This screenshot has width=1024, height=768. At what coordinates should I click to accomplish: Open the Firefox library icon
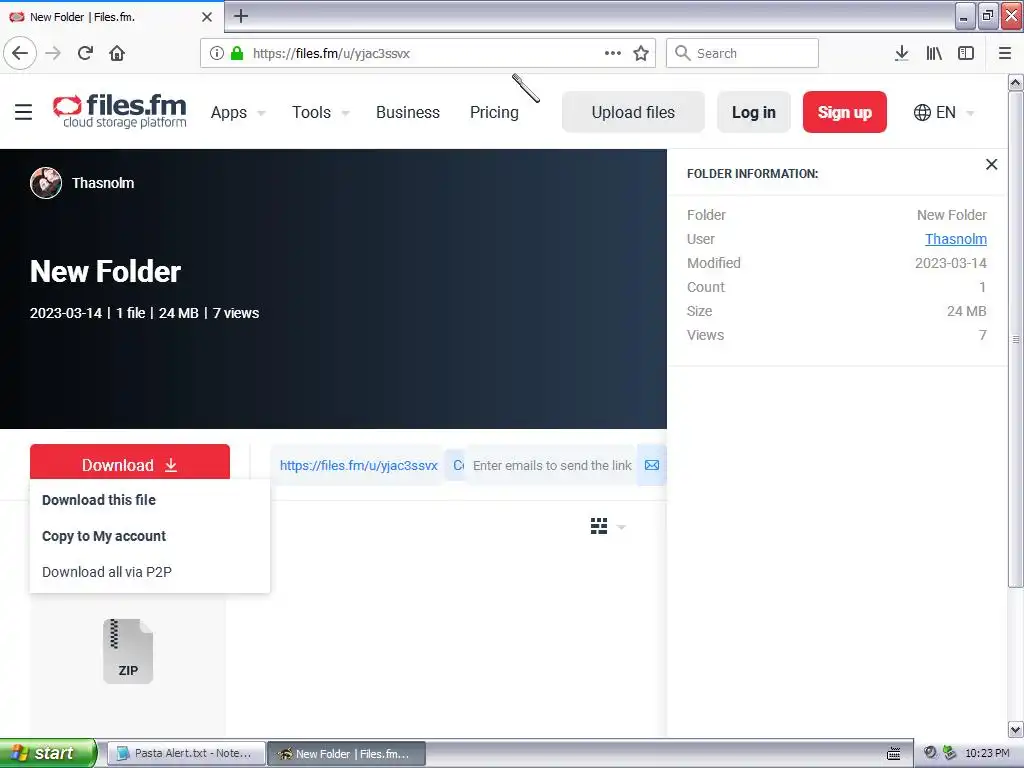934,53
